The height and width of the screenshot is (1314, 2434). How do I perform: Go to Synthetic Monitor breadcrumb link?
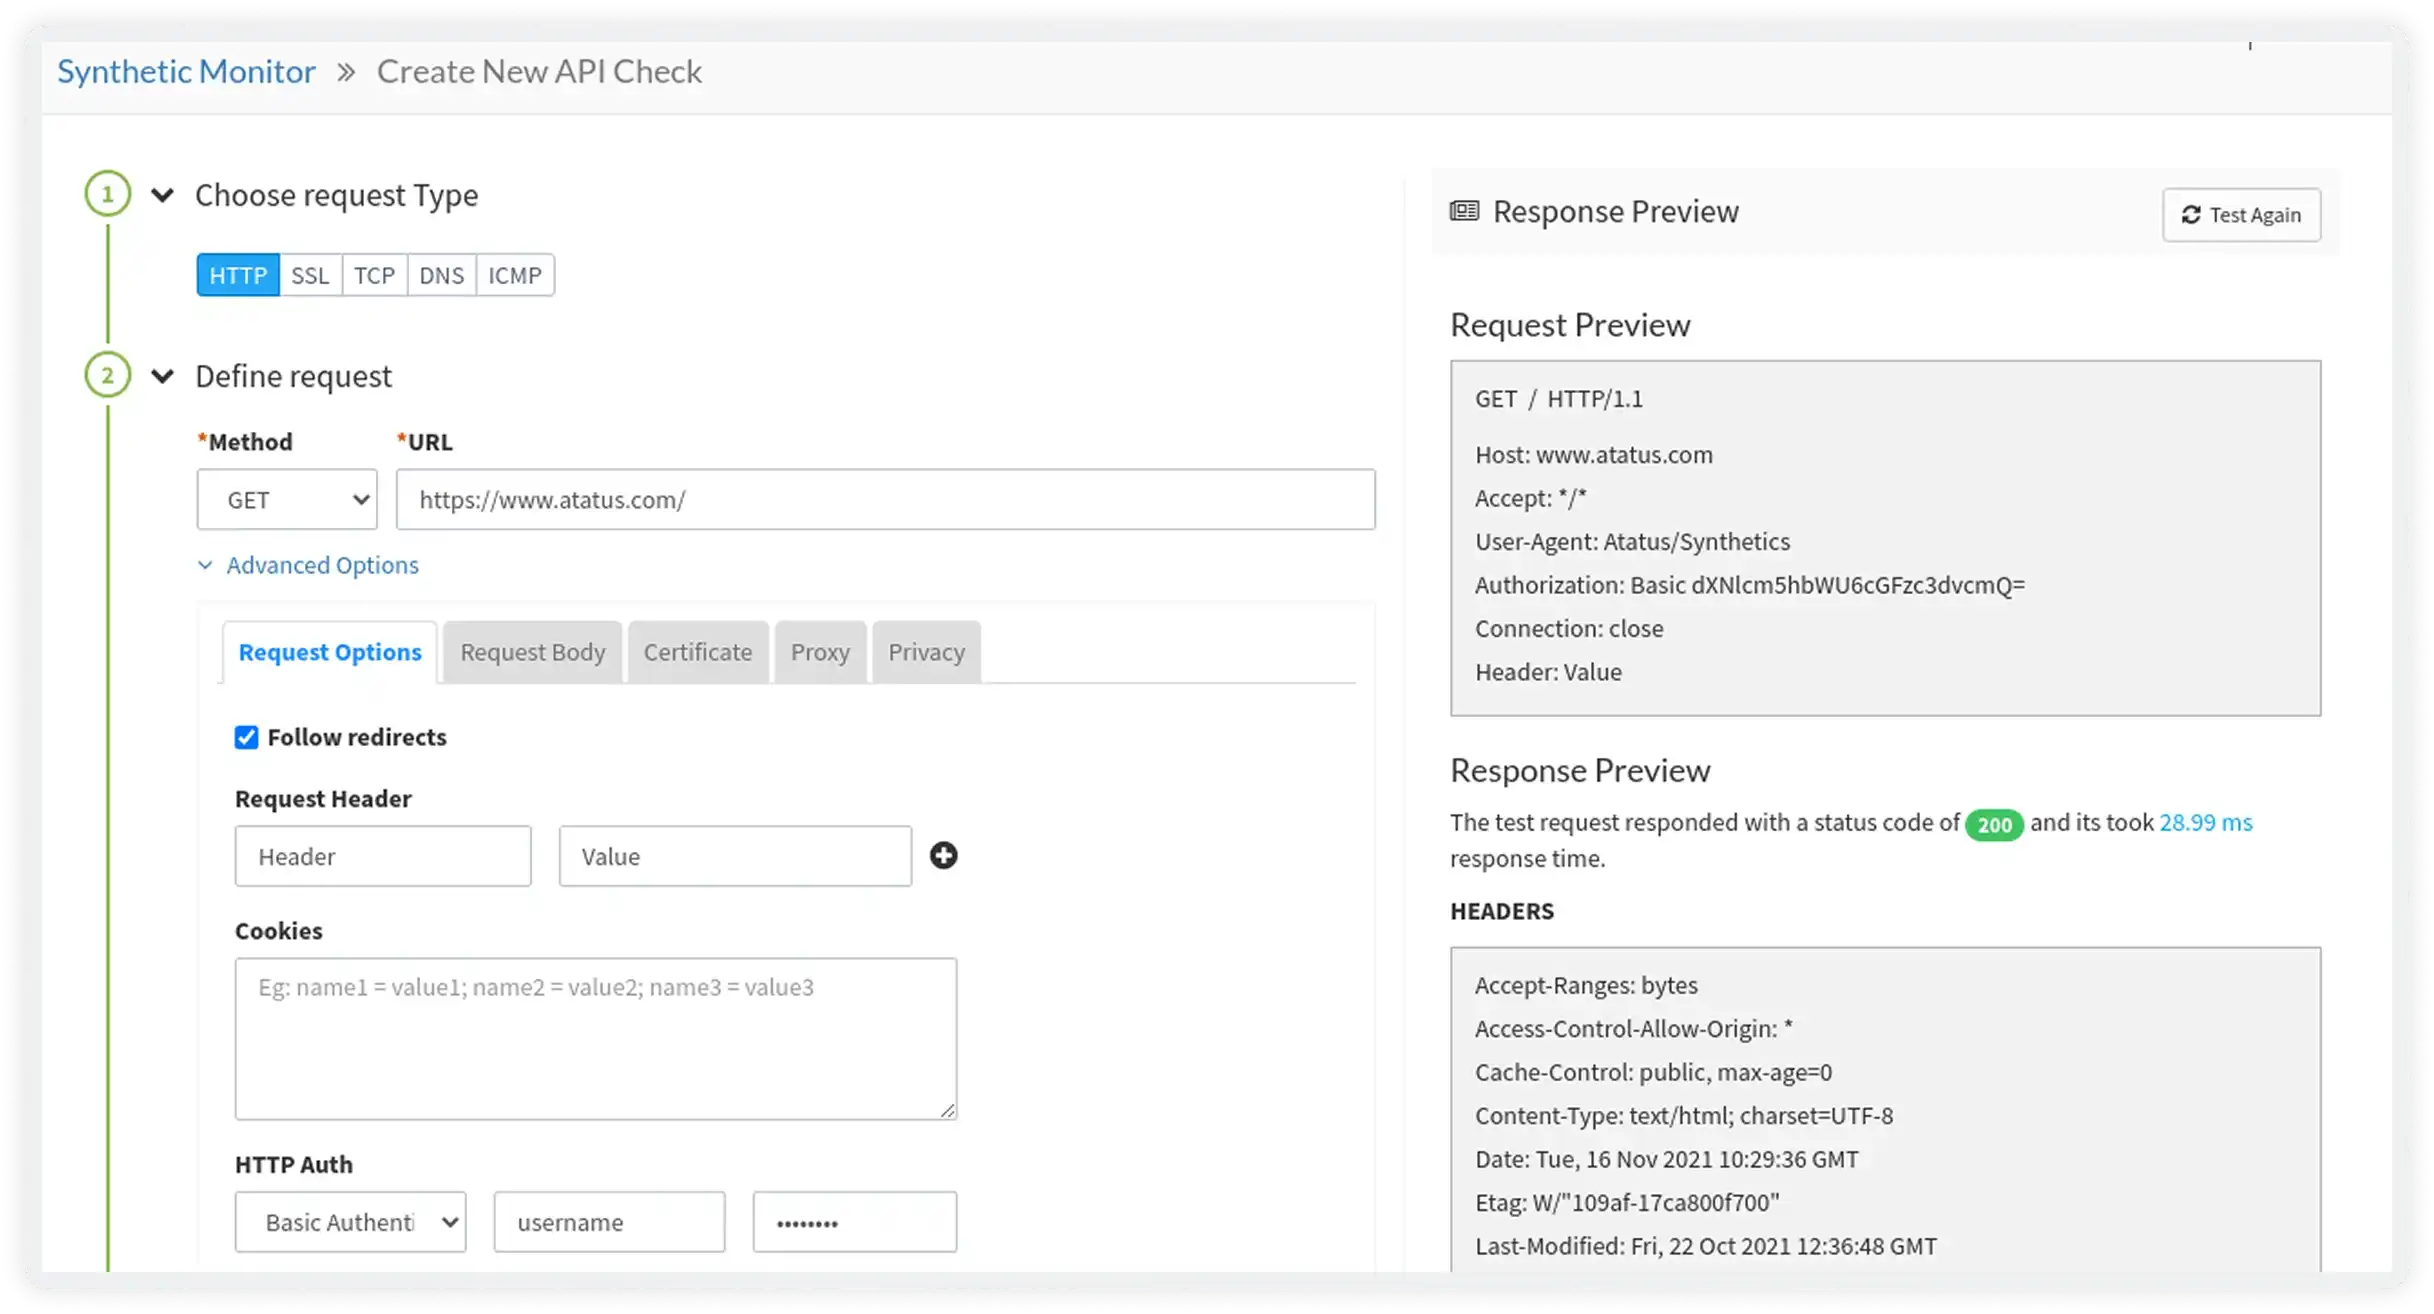pos(186,72)
